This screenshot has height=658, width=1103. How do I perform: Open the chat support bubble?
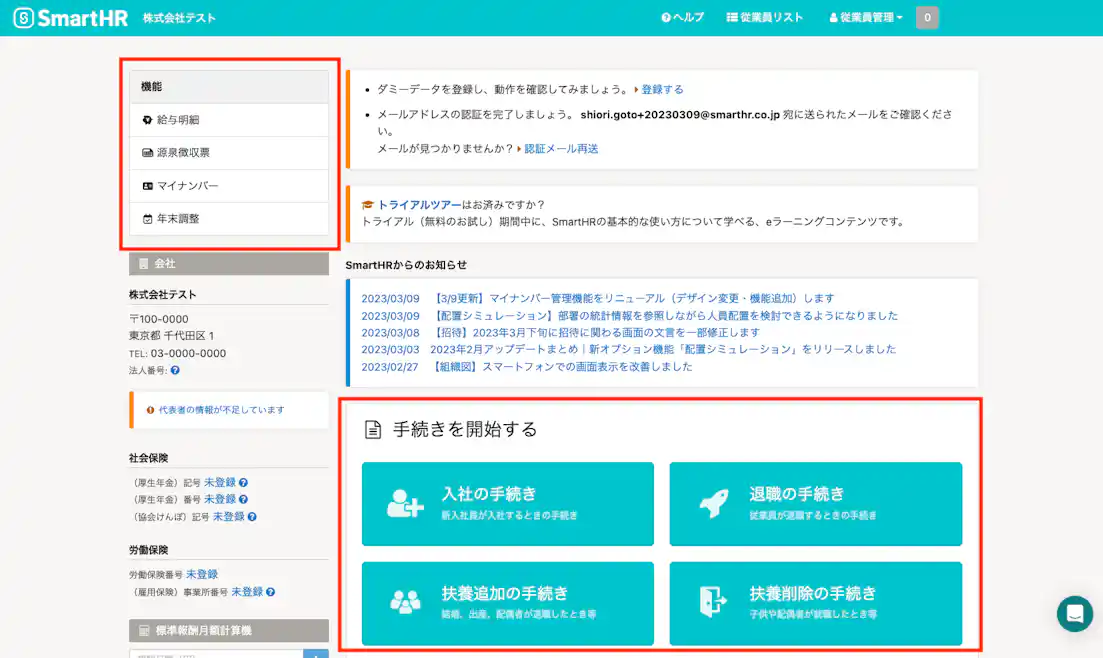pos(1074,614)
